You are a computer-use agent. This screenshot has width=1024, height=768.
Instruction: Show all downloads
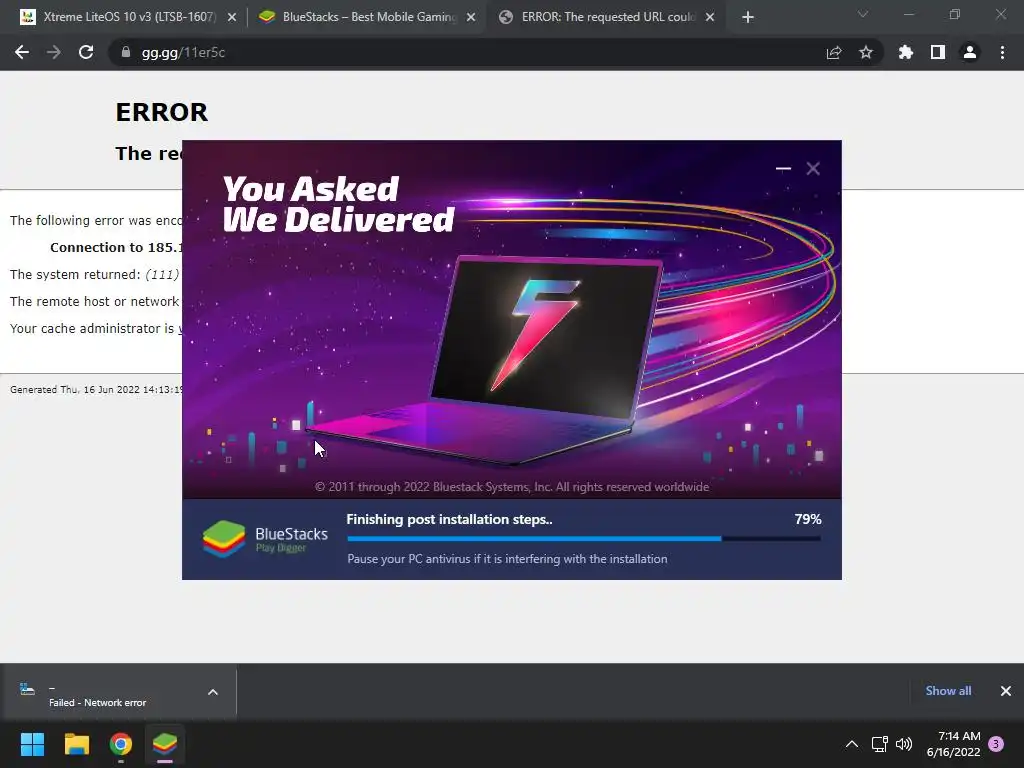tap(948, 691)
